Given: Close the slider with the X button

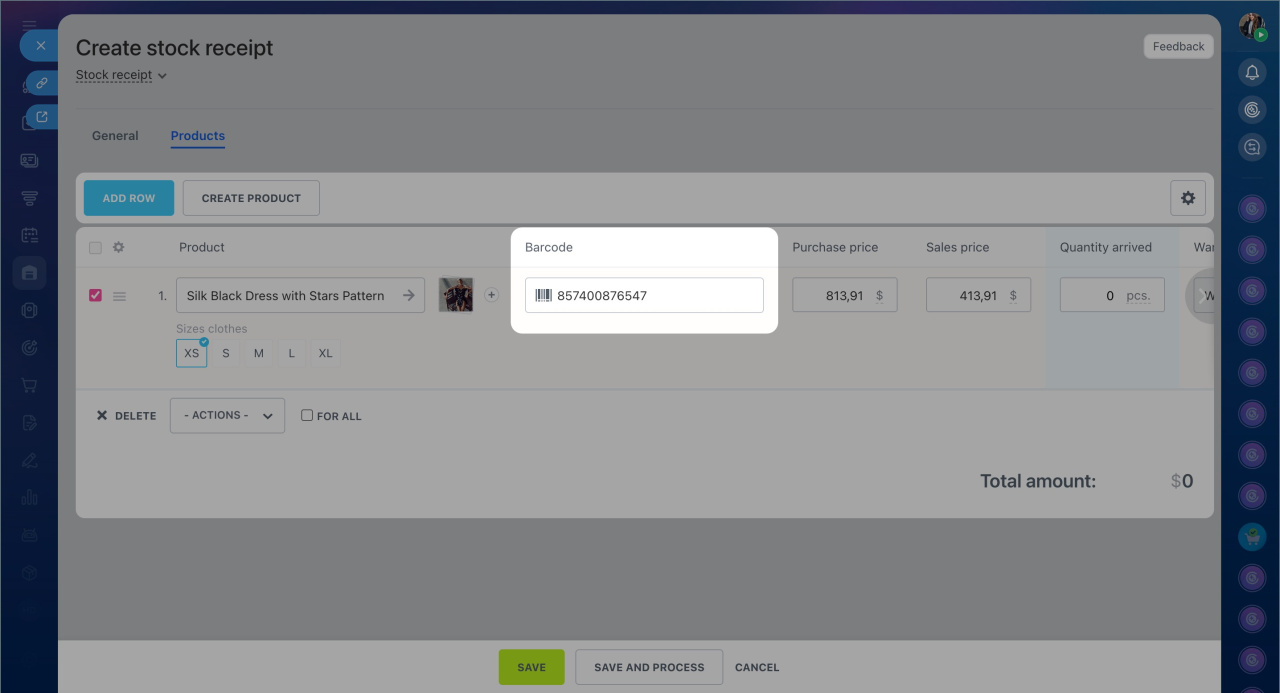Looking at the screenshot, I should click(41, 46).
